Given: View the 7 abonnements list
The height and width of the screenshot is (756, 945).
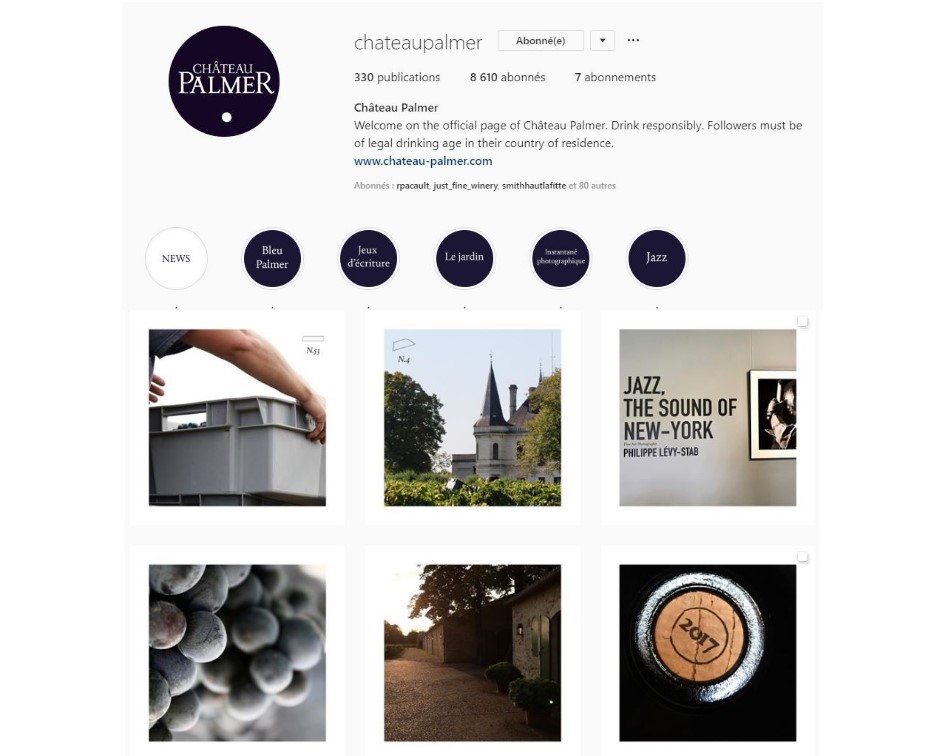Looking at the screenshot, I should point(615,77).
